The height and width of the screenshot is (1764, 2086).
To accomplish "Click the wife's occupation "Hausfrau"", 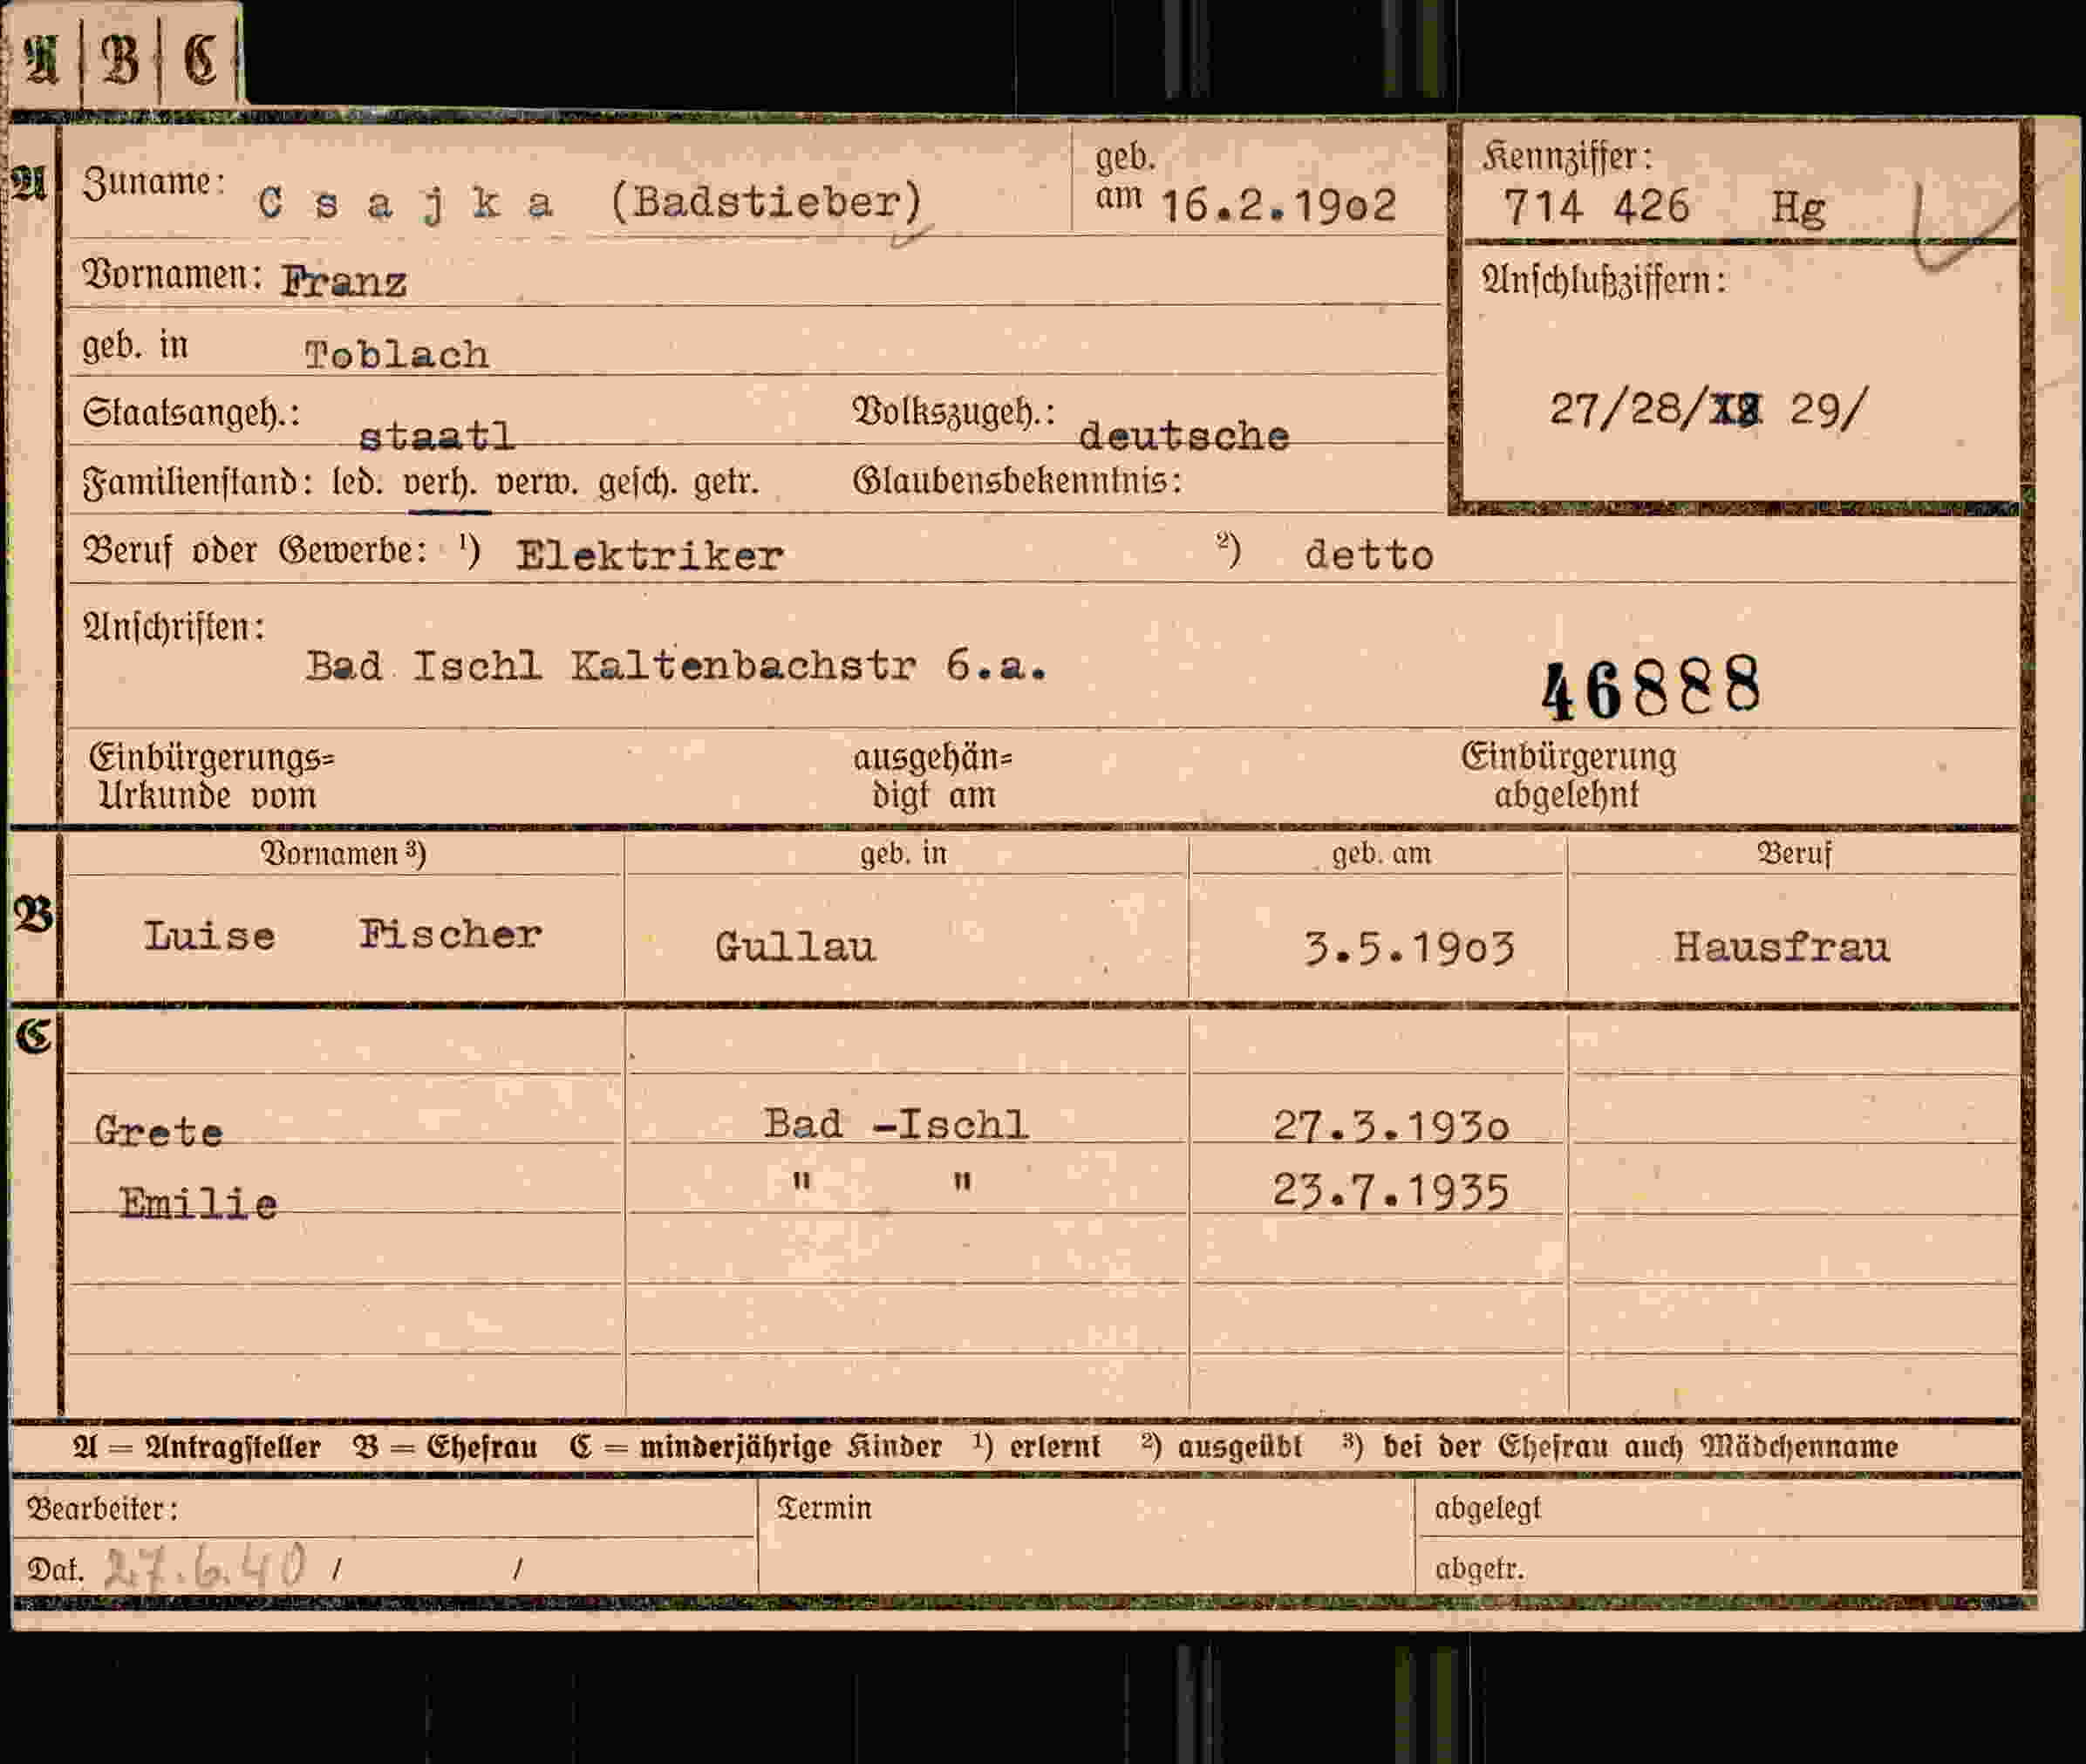I will [x=1782, y=946].
